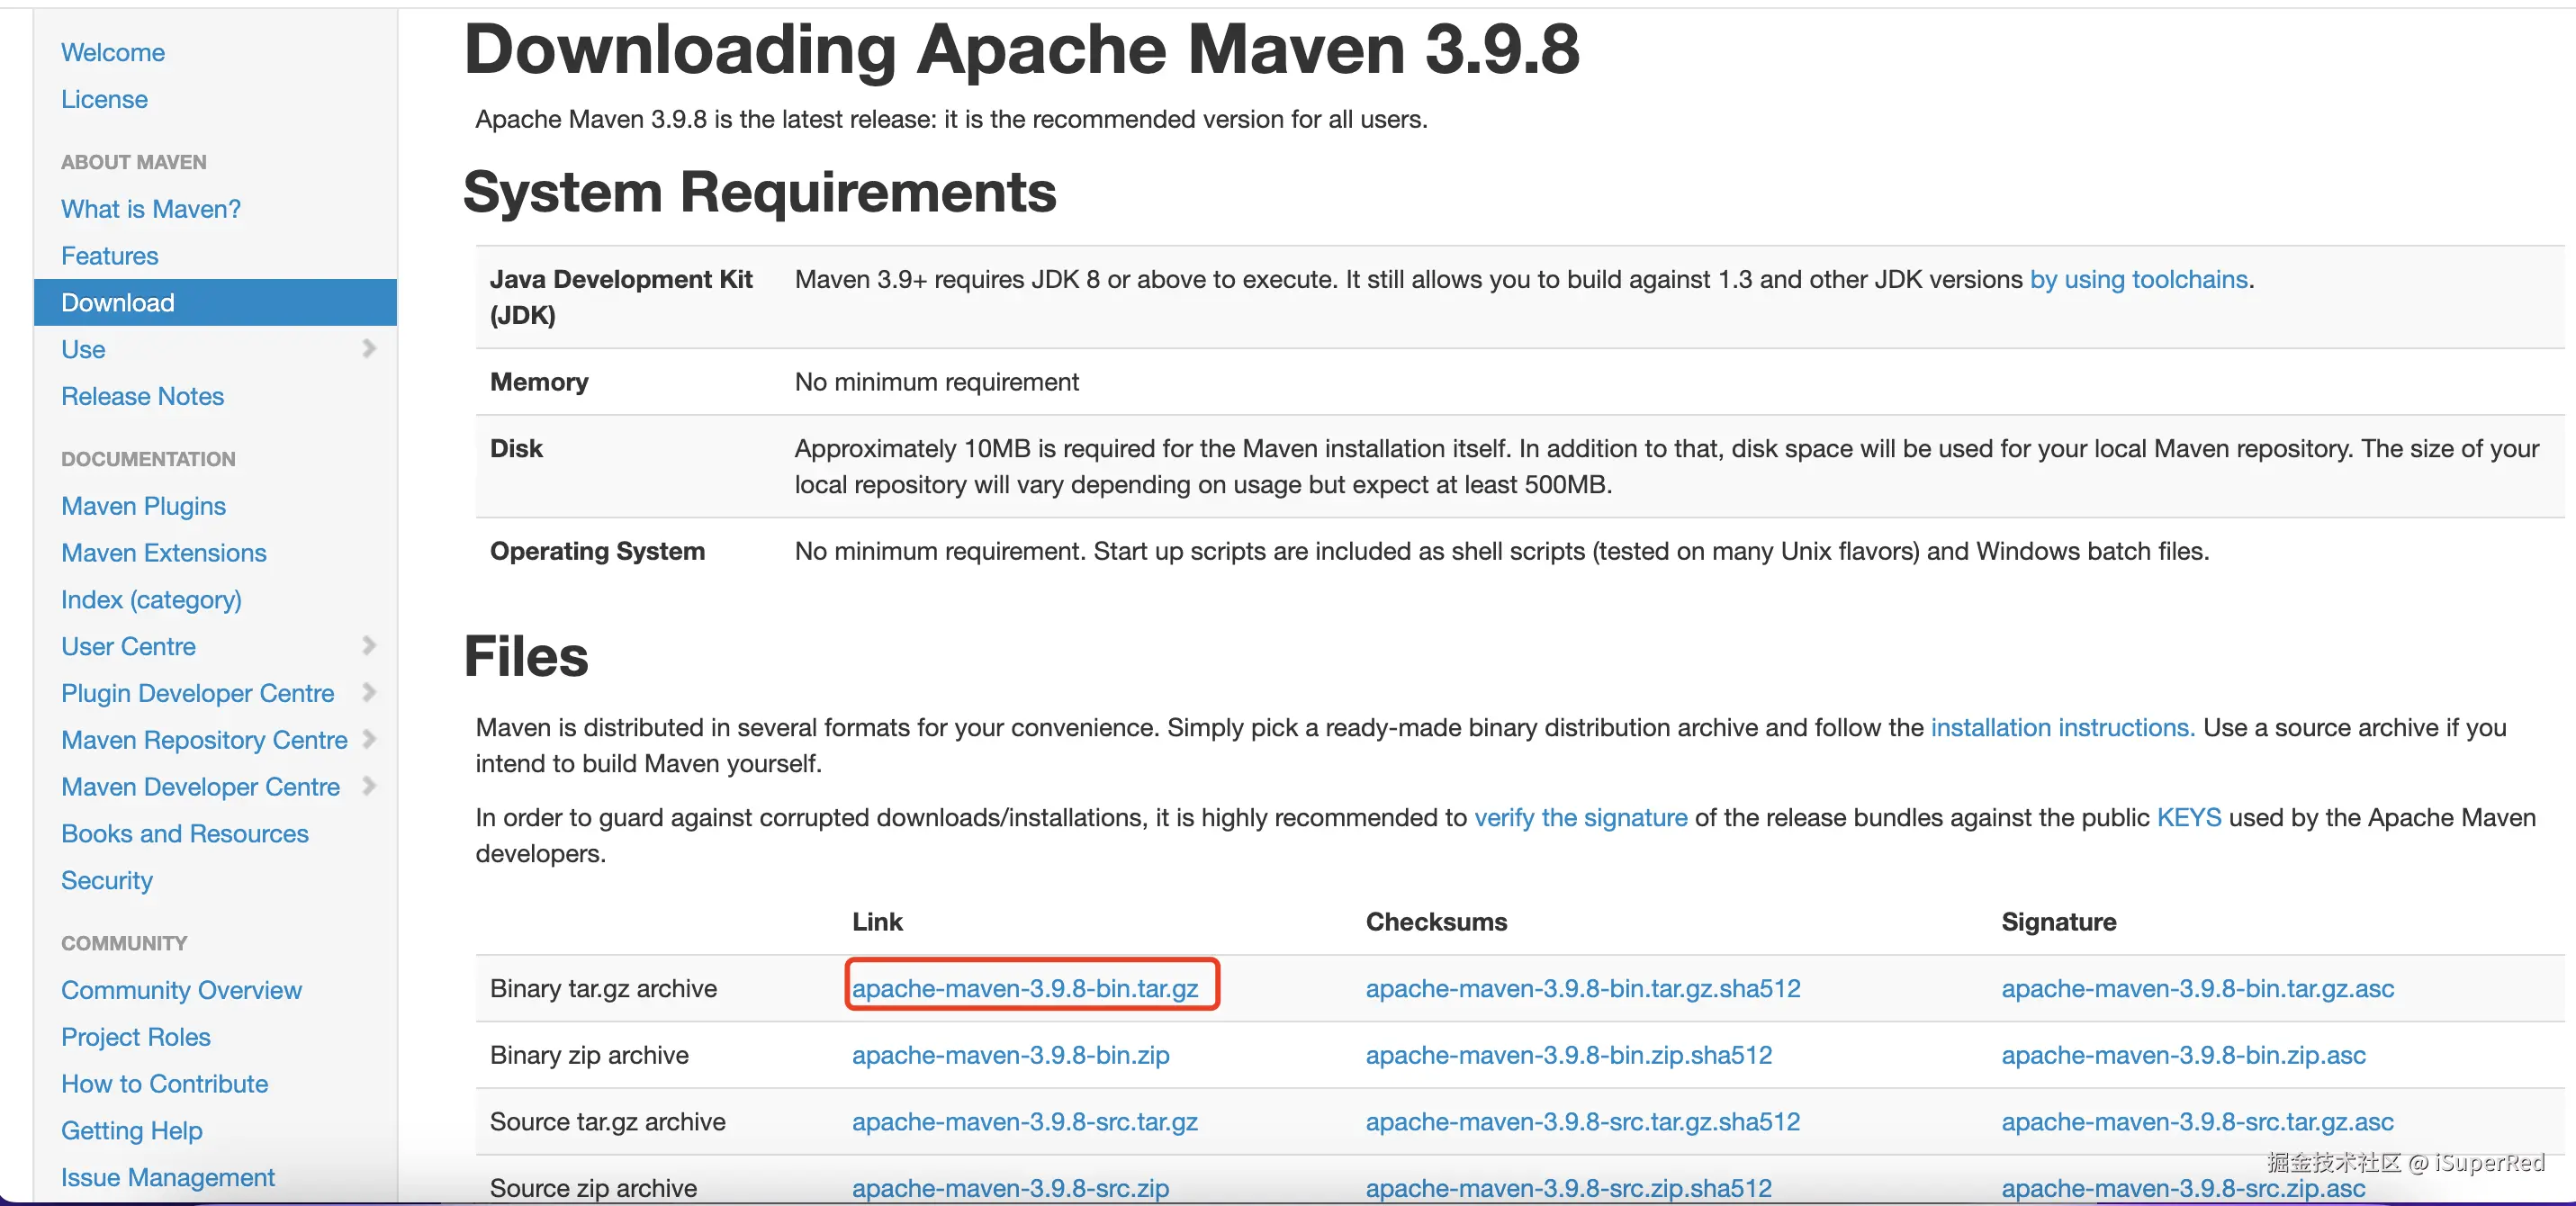Expand User Centre chevron arrow

[x=369, y=645]
